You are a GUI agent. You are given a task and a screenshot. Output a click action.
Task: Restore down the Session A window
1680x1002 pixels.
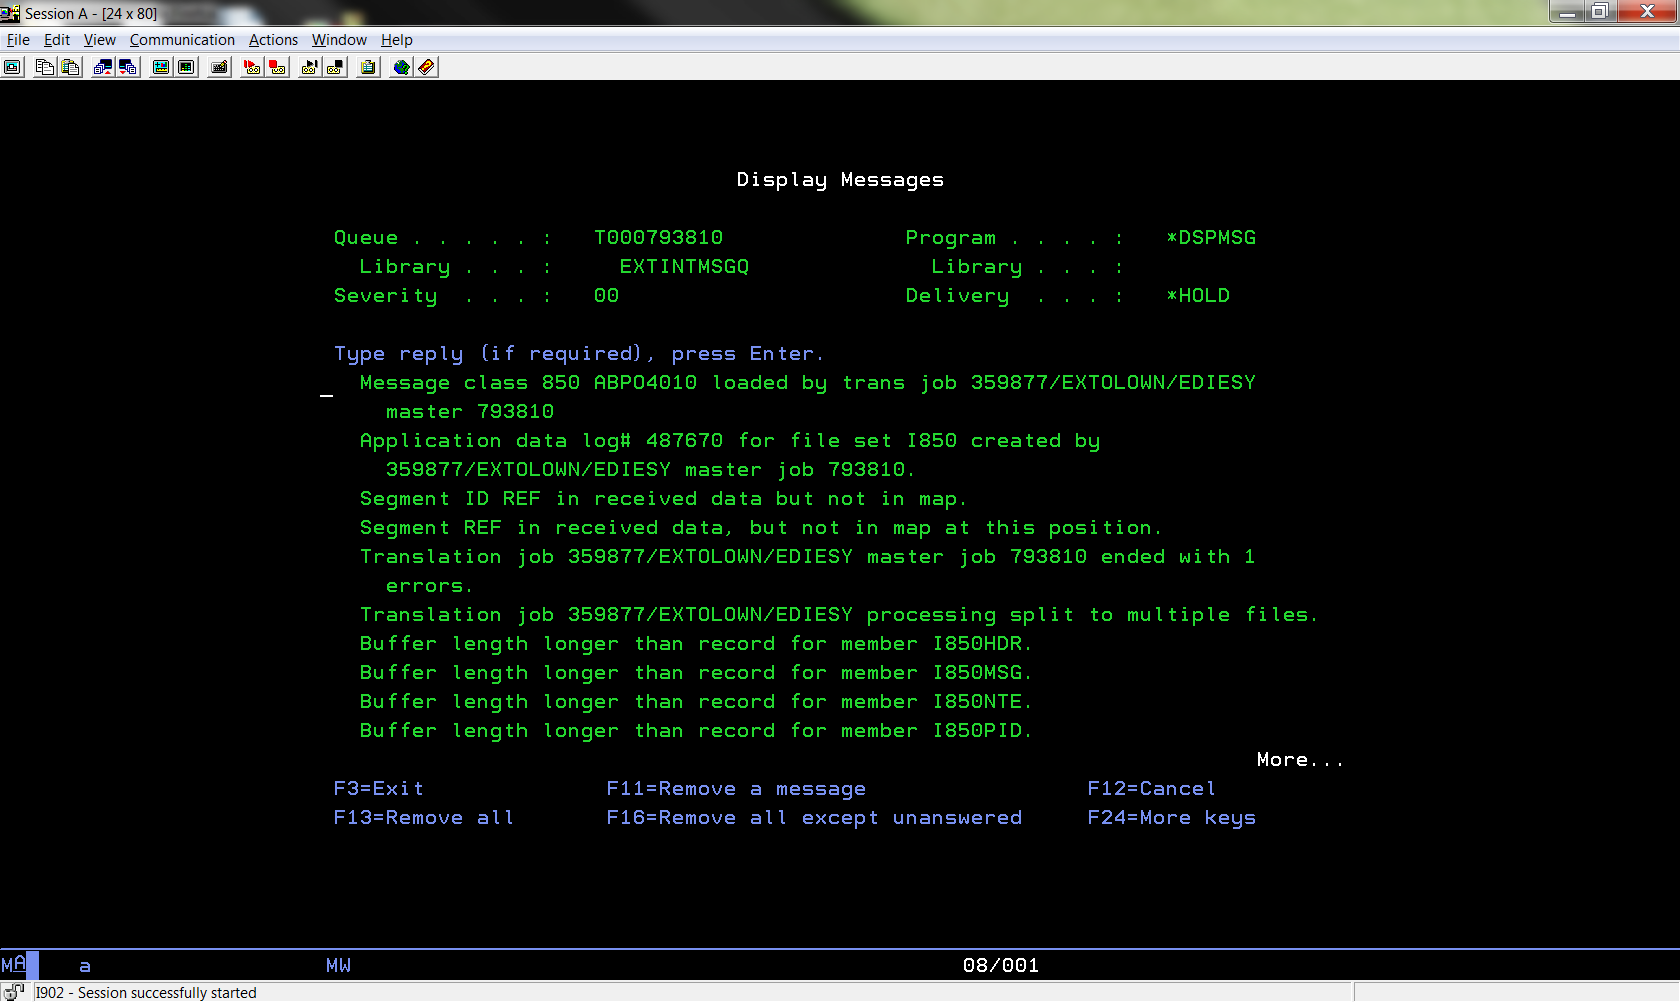[x=1600, y=11]
